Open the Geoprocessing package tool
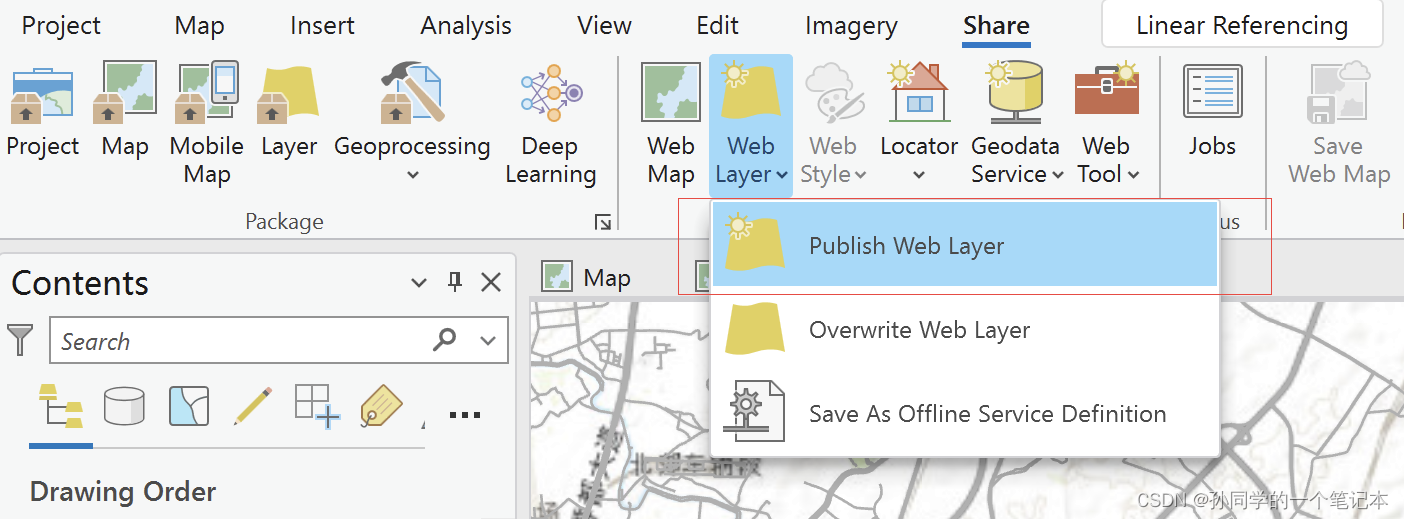This screenshot has width=1404, height=519. coord(411,92)
